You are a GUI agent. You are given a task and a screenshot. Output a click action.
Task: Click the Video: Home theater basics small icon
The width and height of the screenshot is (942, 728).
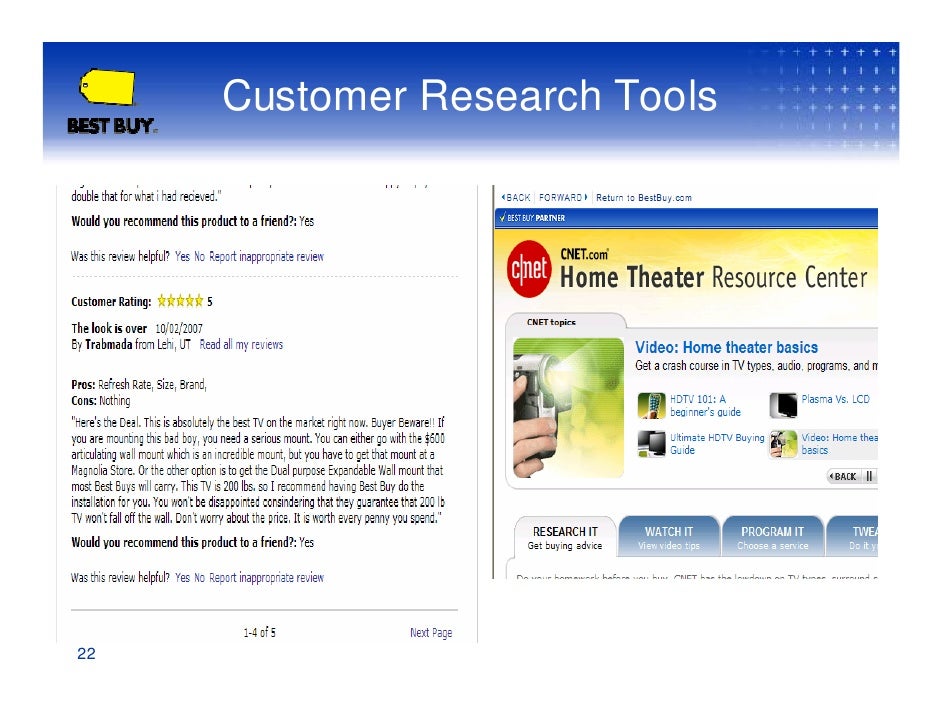click(783, 444)
